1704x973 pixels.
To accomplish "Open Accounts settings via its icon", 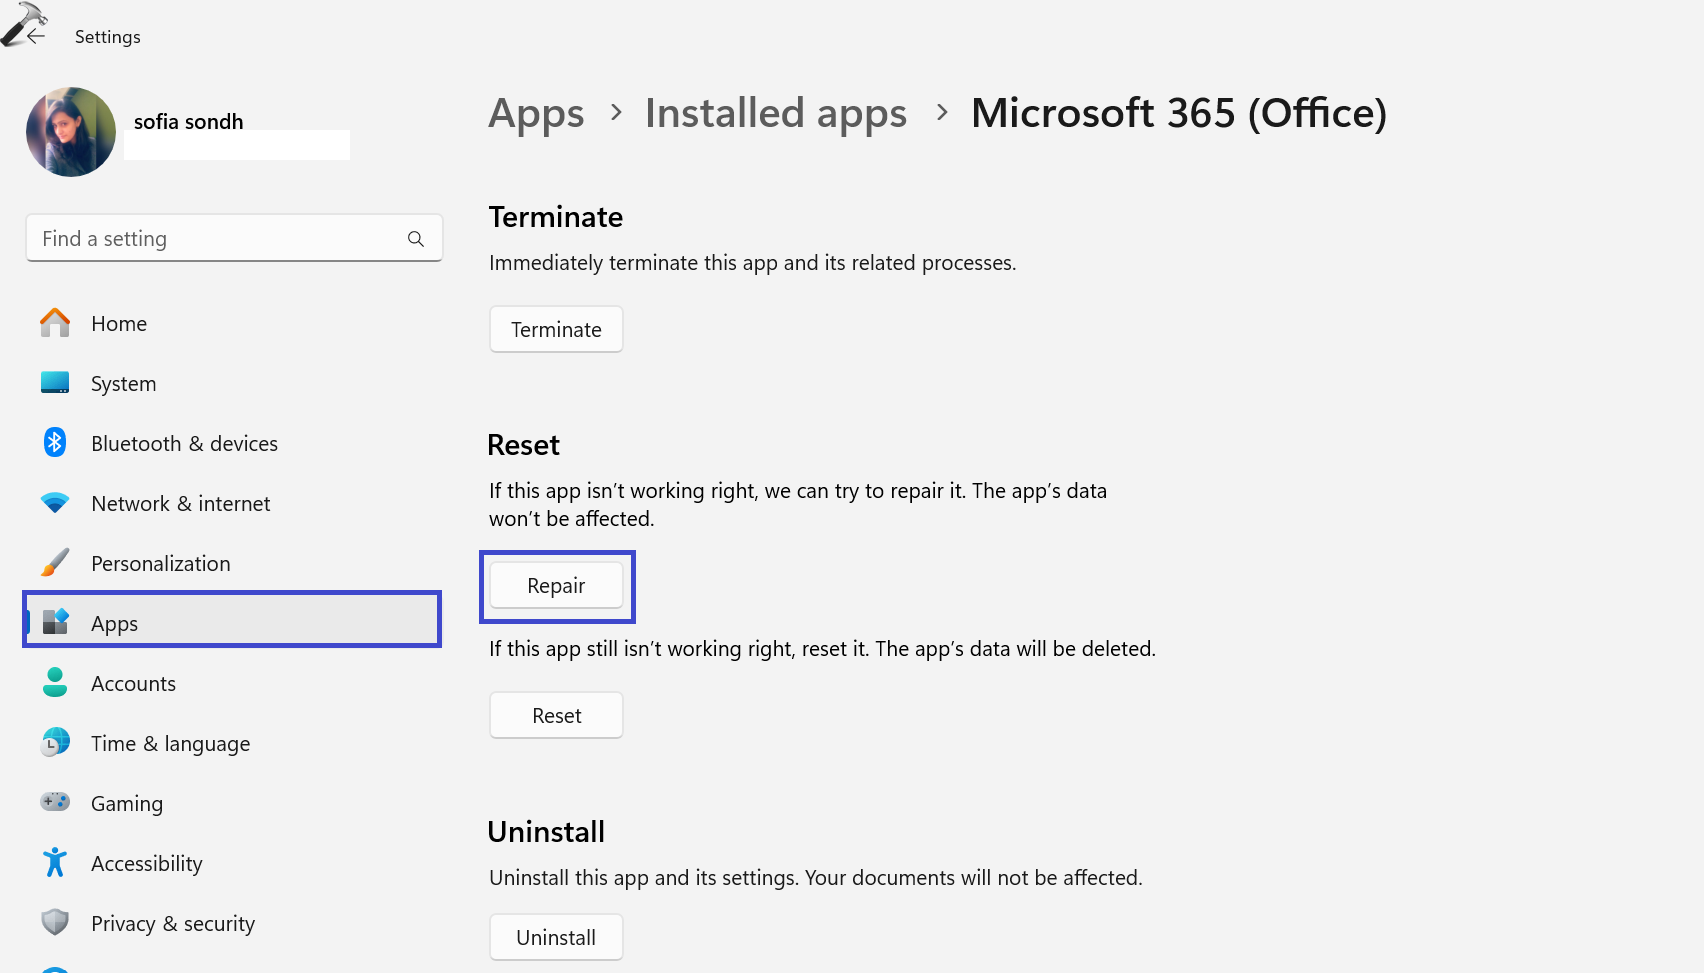I will (55, 683).
